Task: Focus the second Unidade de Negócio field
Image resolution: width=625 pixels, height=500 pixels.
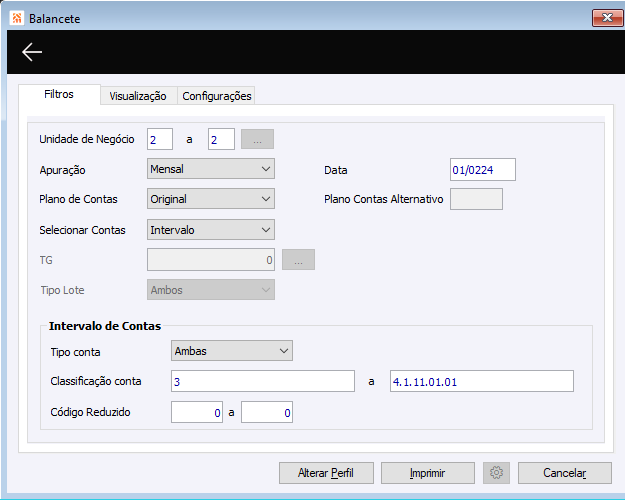Action: (221, 139)
